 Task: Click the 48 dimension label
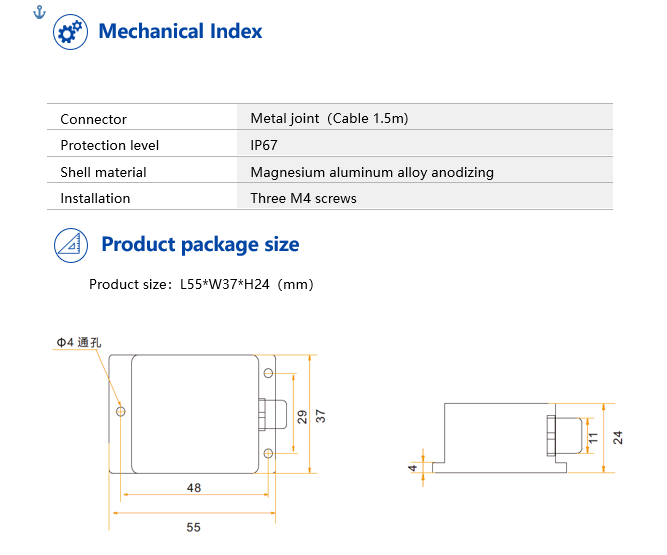coord(193,488)
